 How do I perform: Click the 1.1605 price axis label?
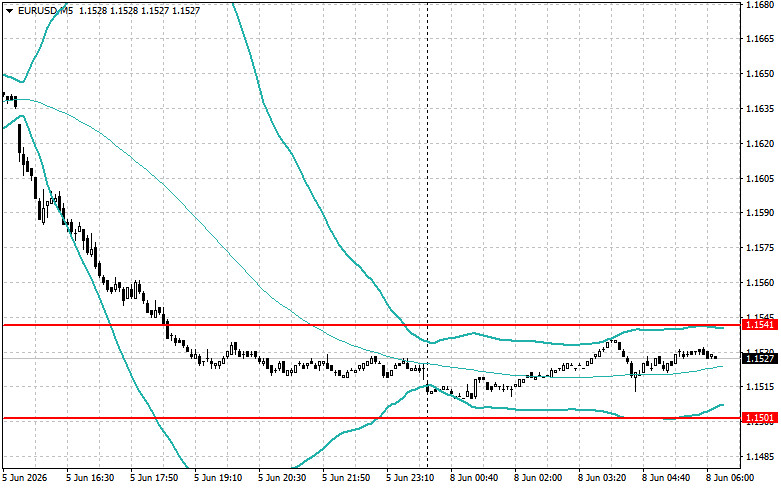(x=760, y=178)
